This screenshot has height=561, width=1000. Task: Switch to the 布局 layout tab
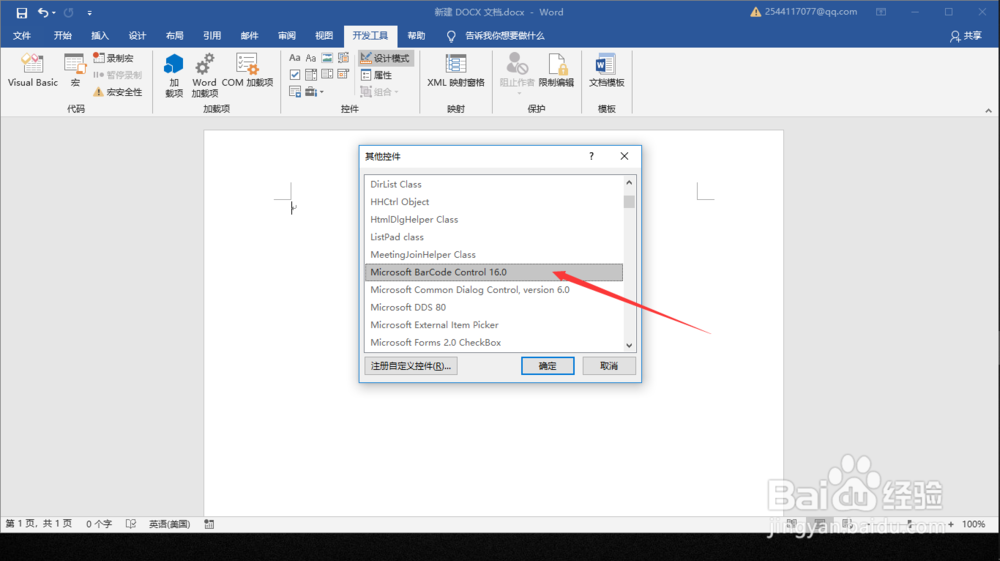click(x=174, y=36)
